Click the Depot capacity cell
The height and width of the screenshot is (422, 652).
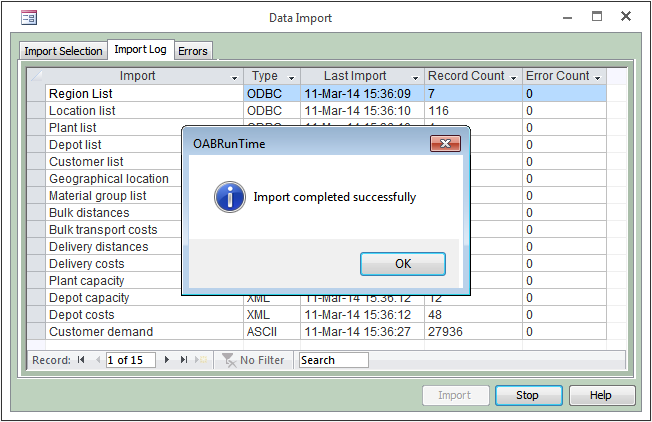(x=114, y=298)
